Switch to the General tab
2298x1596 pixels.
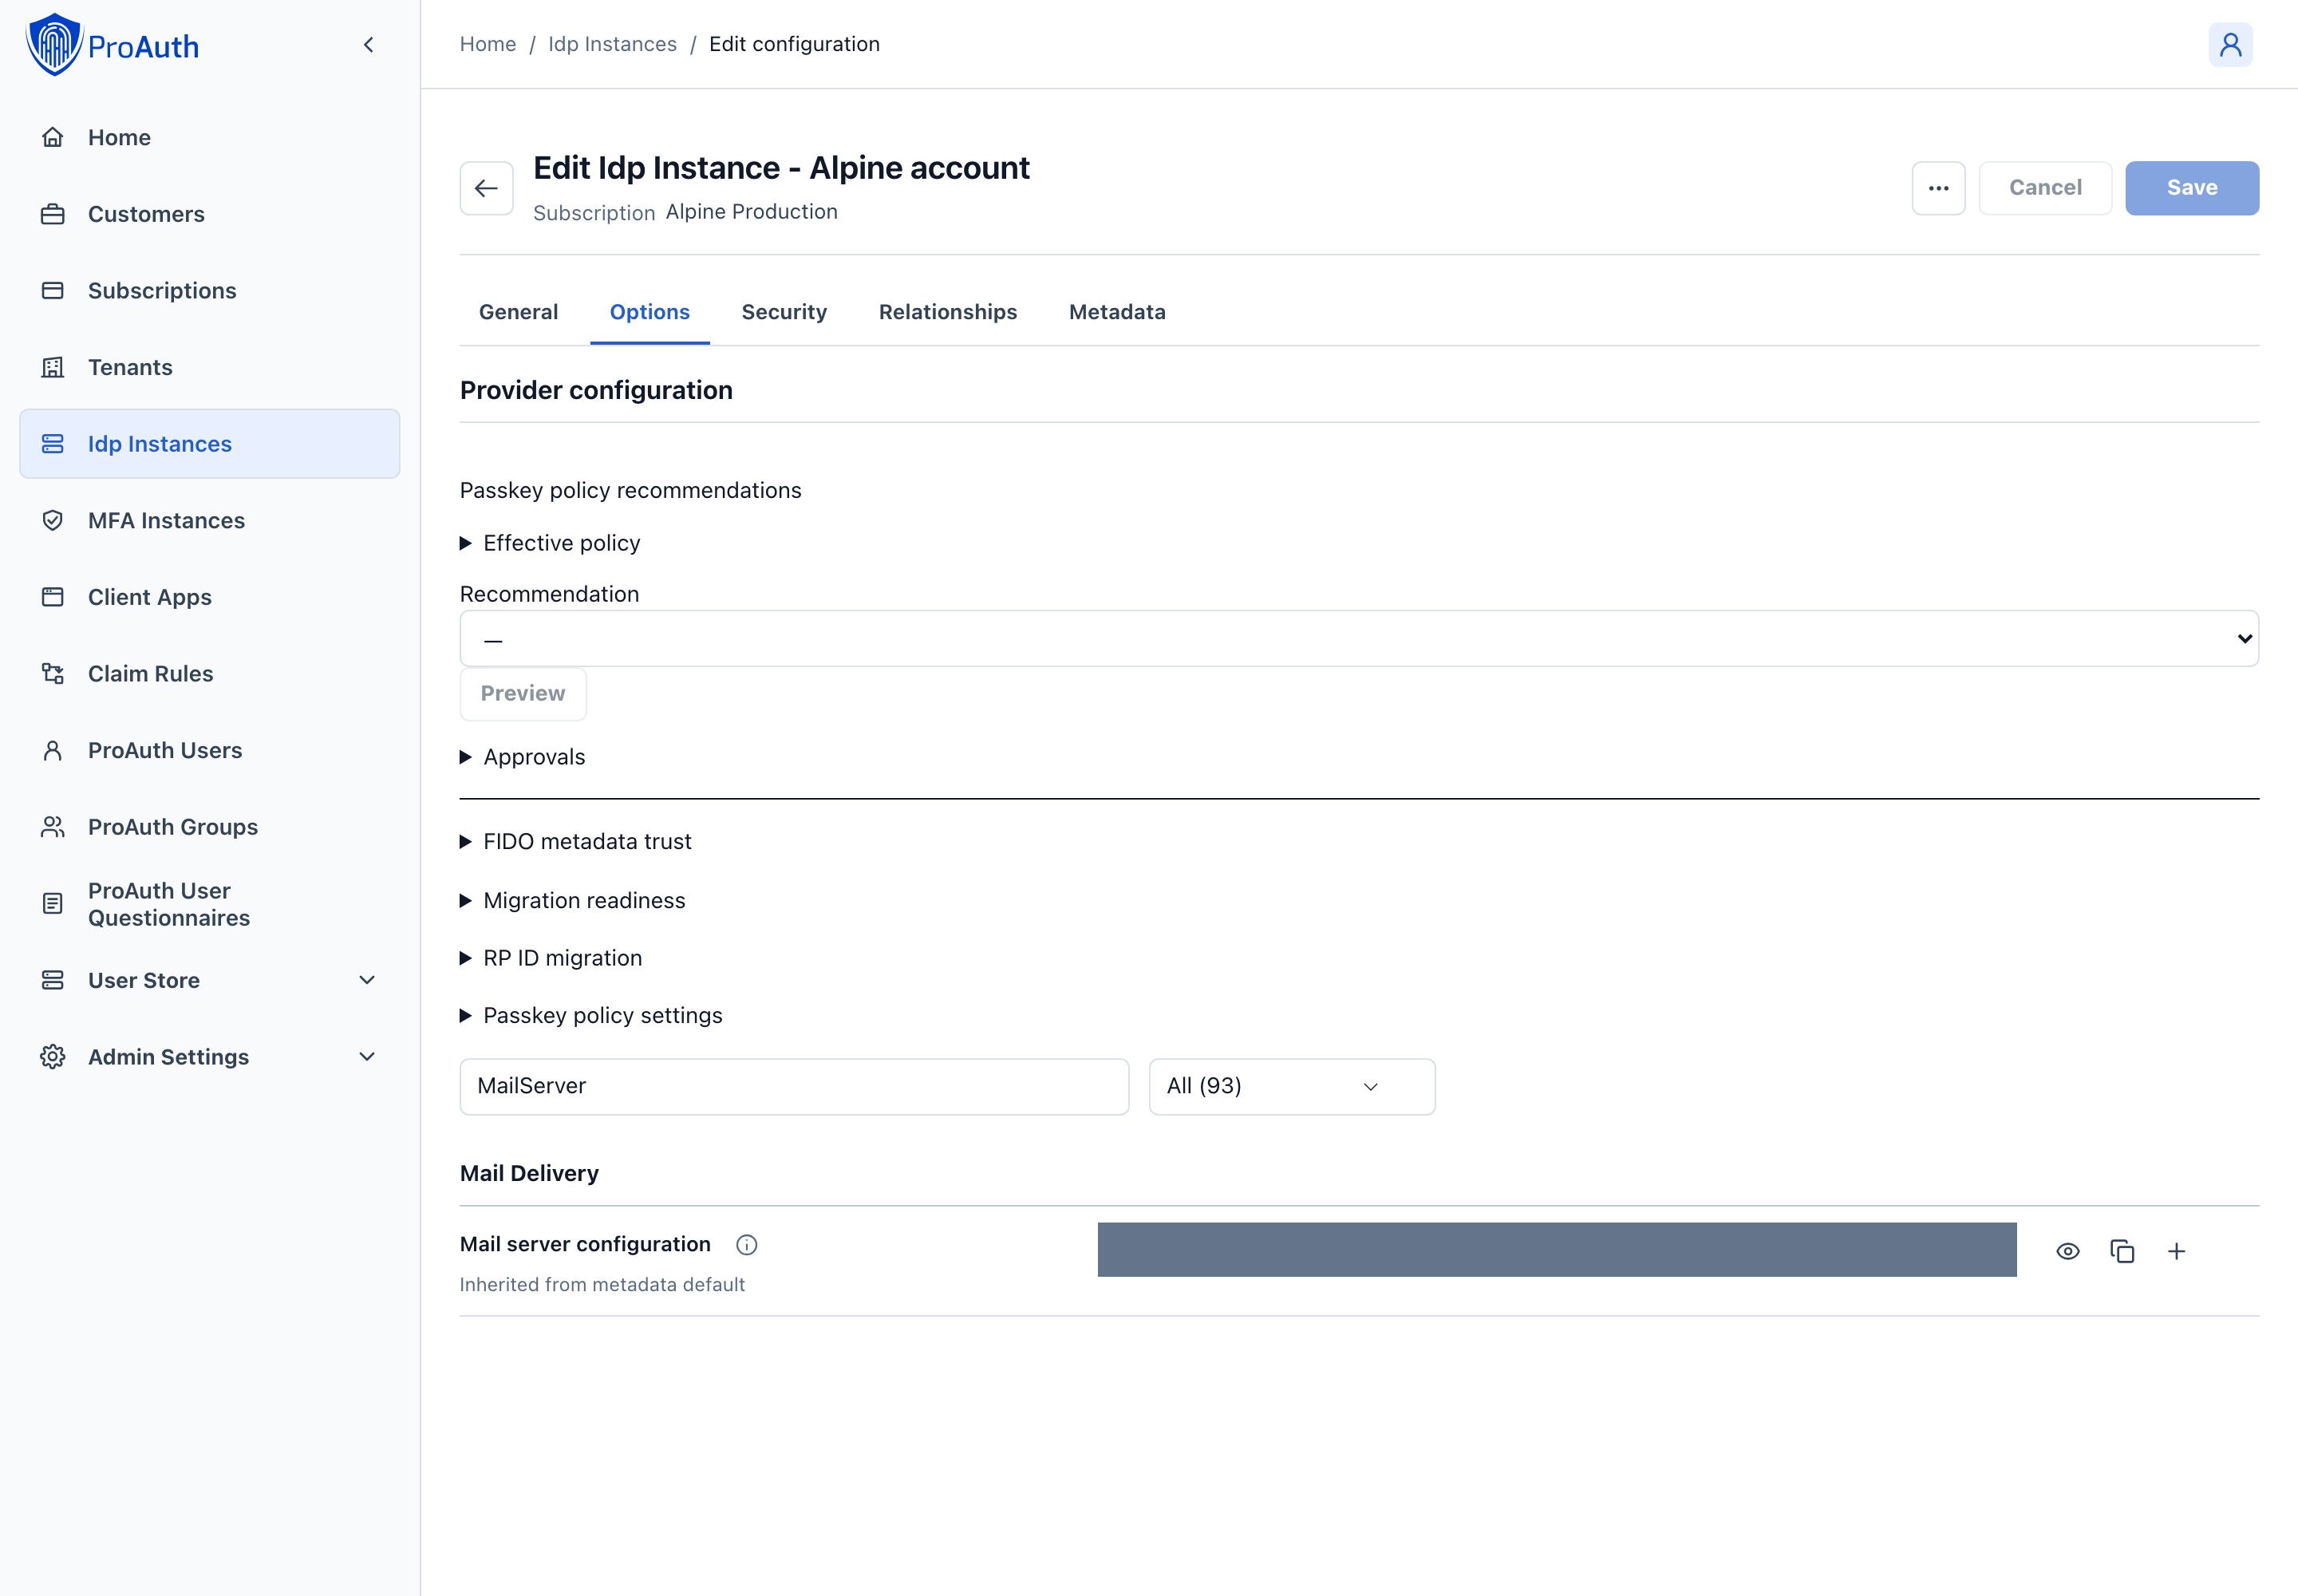coord(518,312)
